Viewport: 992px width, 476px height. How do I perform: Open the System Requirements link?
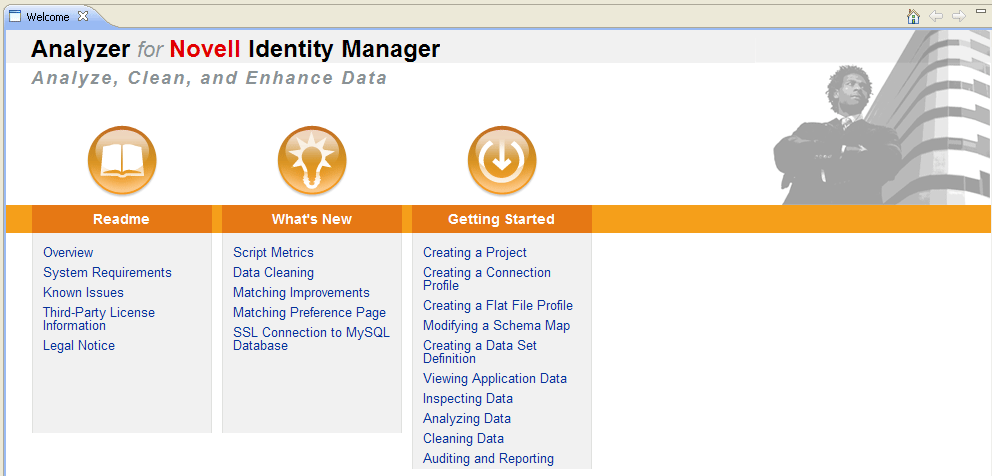(x=107, y=273)
